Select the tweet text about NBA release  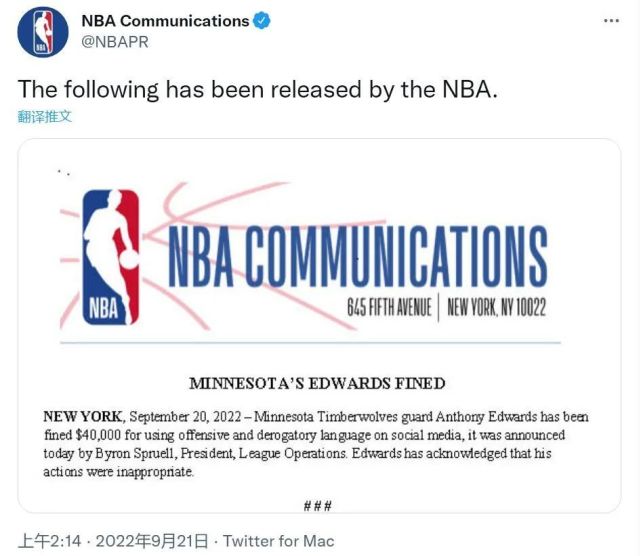pyautogui.click(x=257, y=89)
